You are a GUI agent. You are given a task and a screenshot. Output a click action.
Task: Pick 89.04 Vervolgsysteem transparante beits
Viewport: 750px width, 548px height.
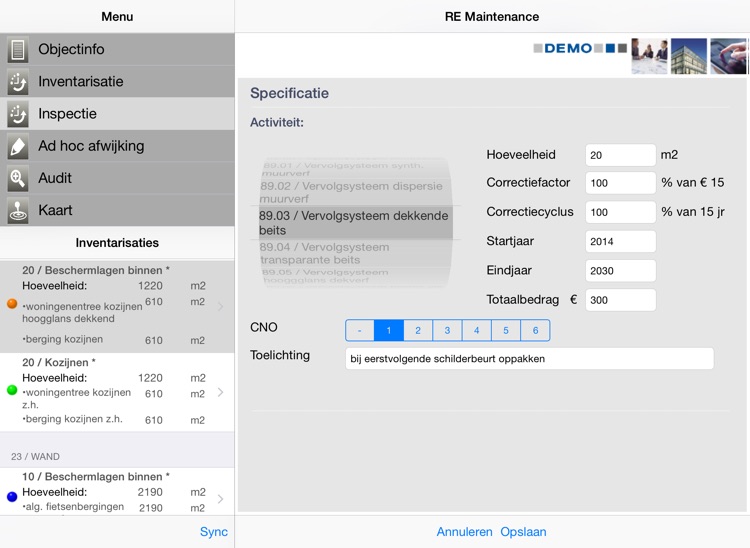tap(325, 253)
